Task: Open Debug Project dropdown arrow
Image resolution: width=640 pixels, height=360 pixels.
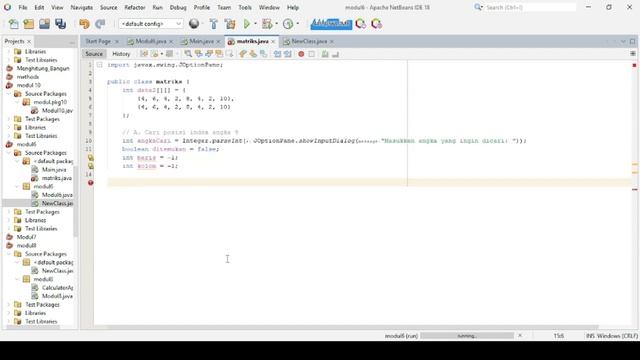Action: [276, 24]
